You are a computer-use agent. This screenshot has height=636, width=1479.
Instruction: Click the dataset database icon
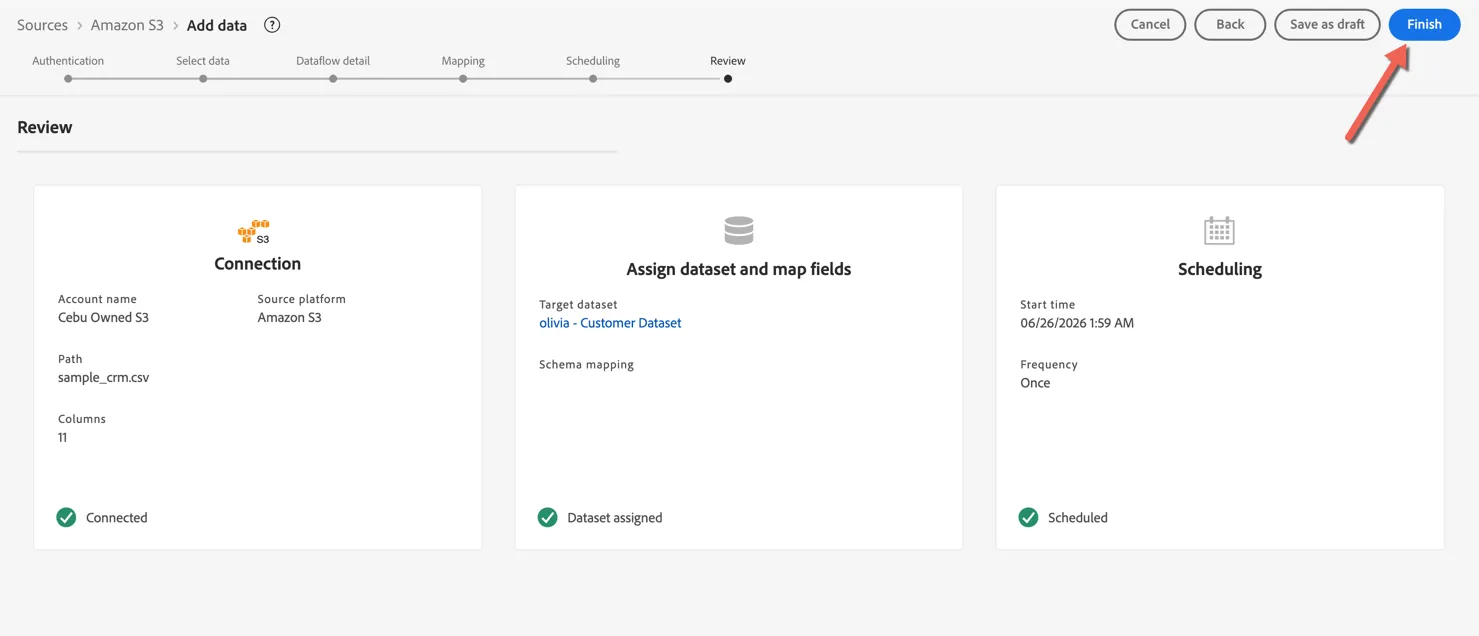[x=739, y=231]
